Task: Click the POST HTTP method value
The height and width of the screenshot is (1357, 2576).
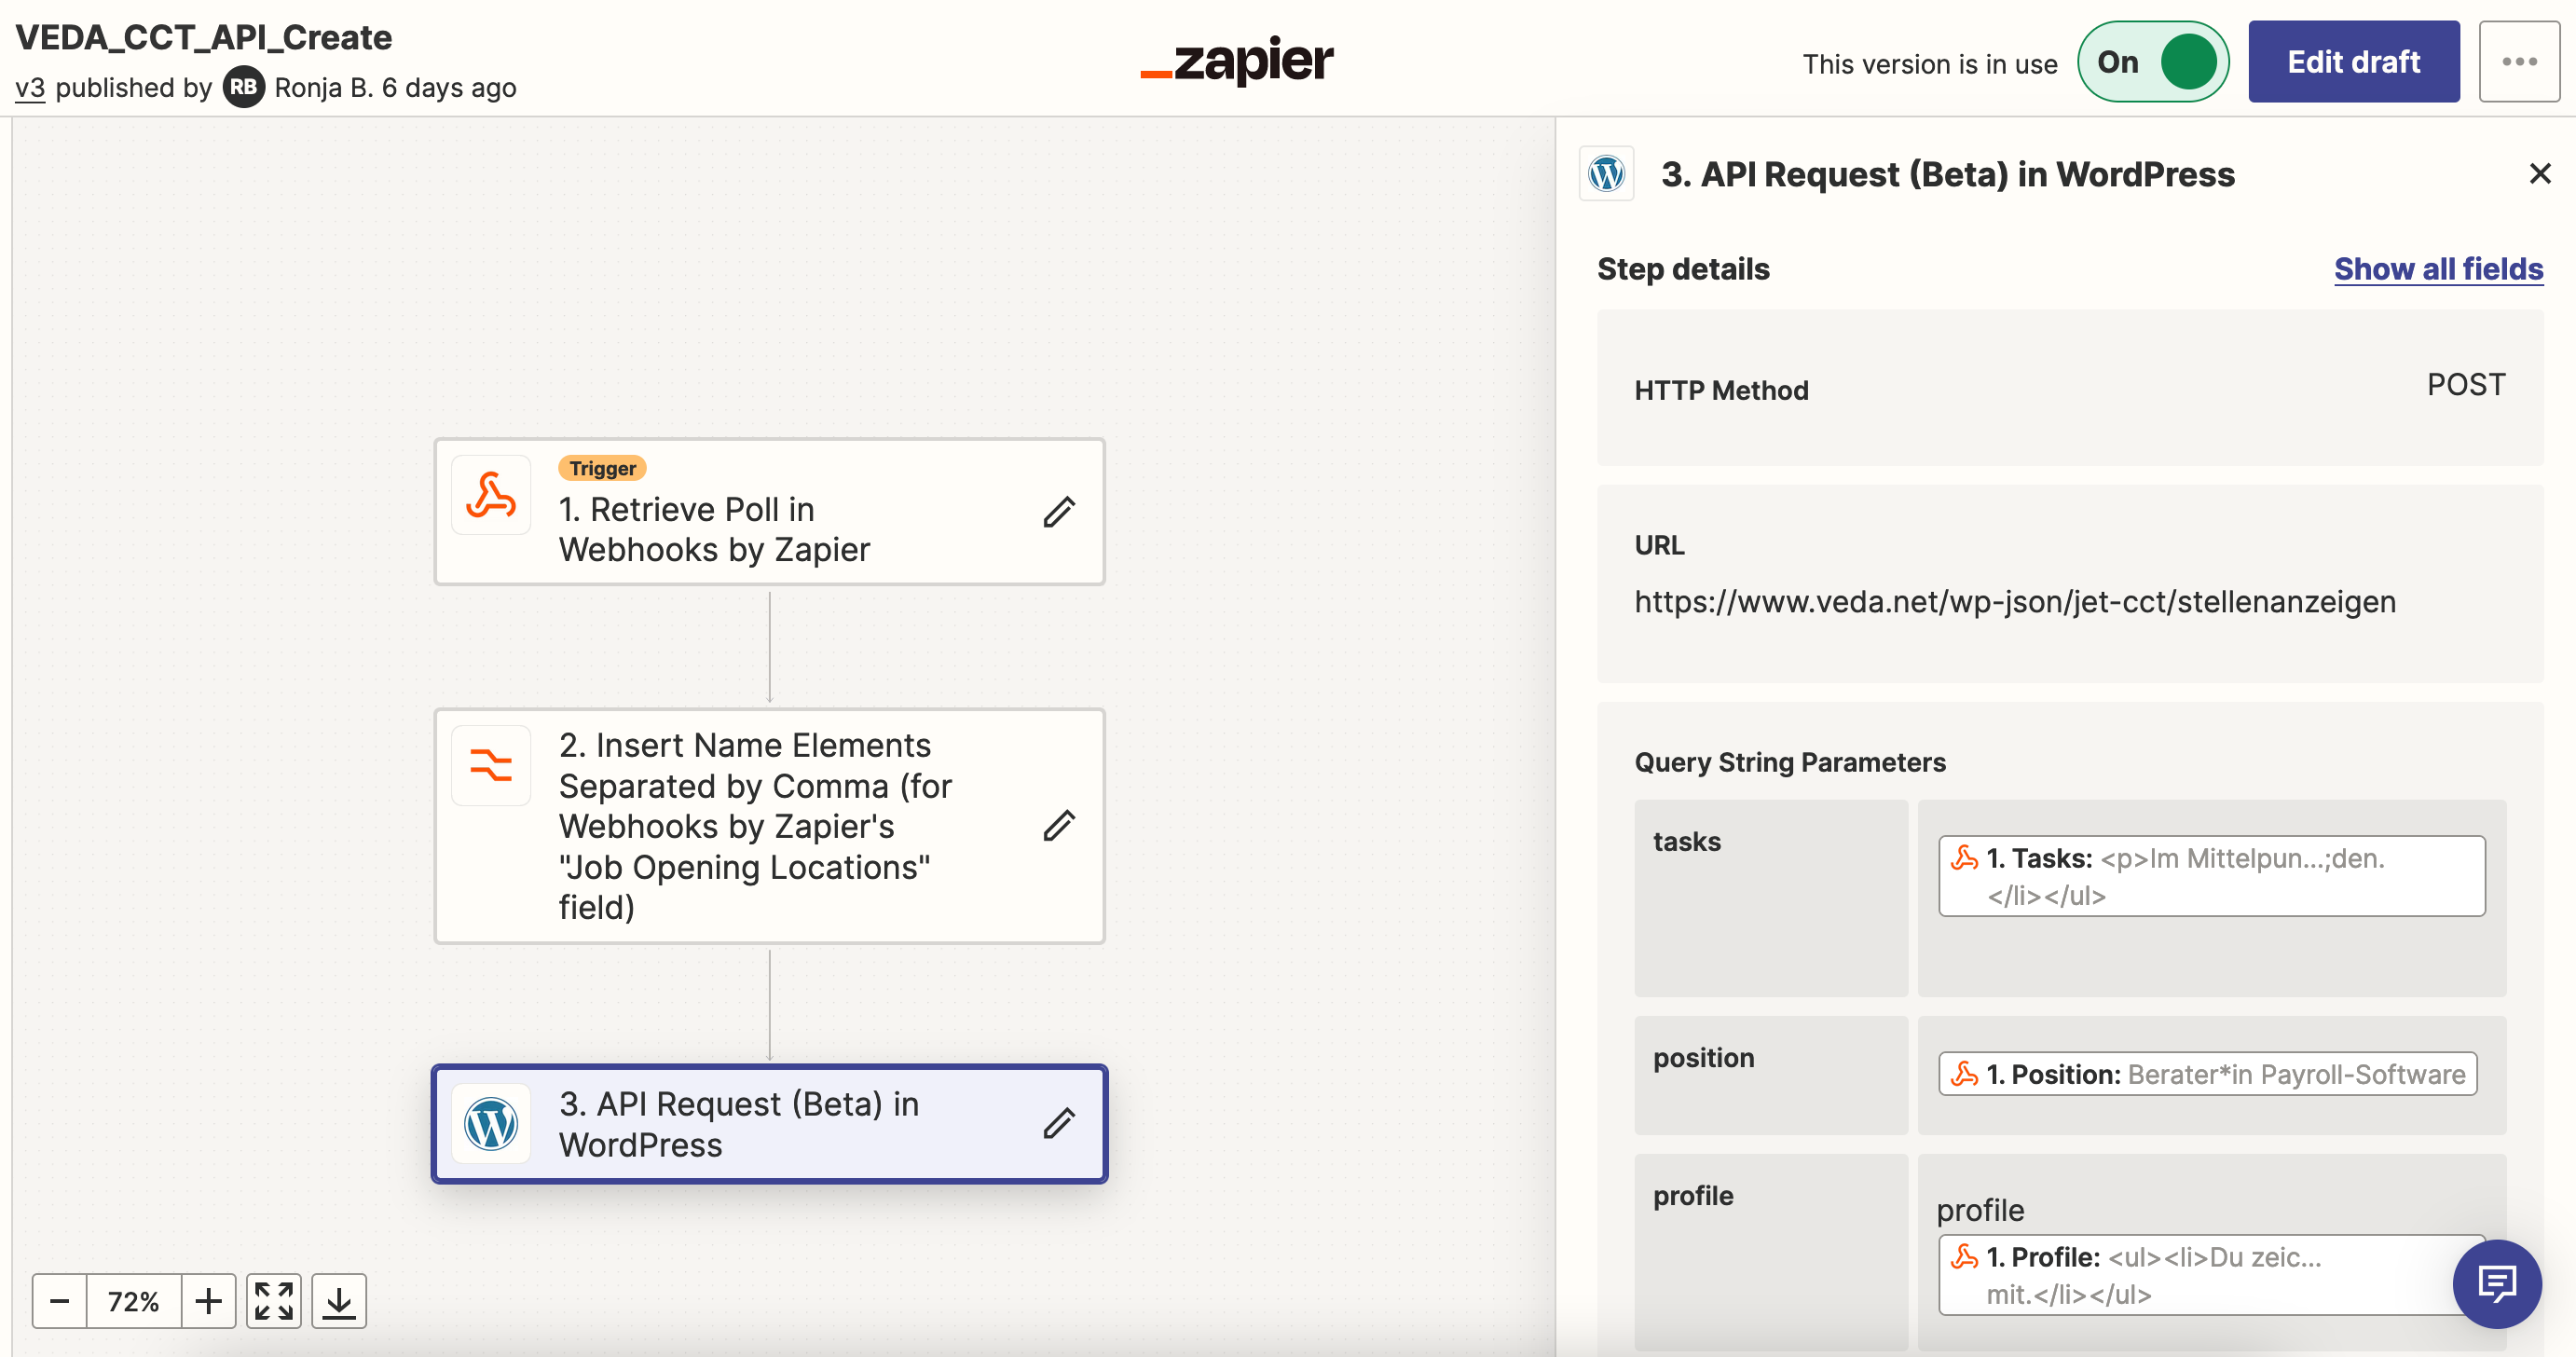Action: pyautogui.click(x=2466, y=385)
